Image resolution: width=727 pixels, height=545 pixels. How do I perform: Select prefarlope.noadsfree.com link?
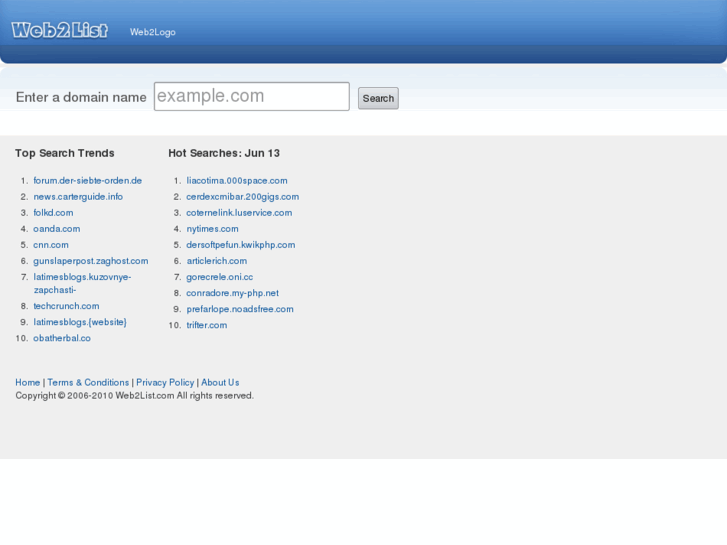(x=240, y=309)
